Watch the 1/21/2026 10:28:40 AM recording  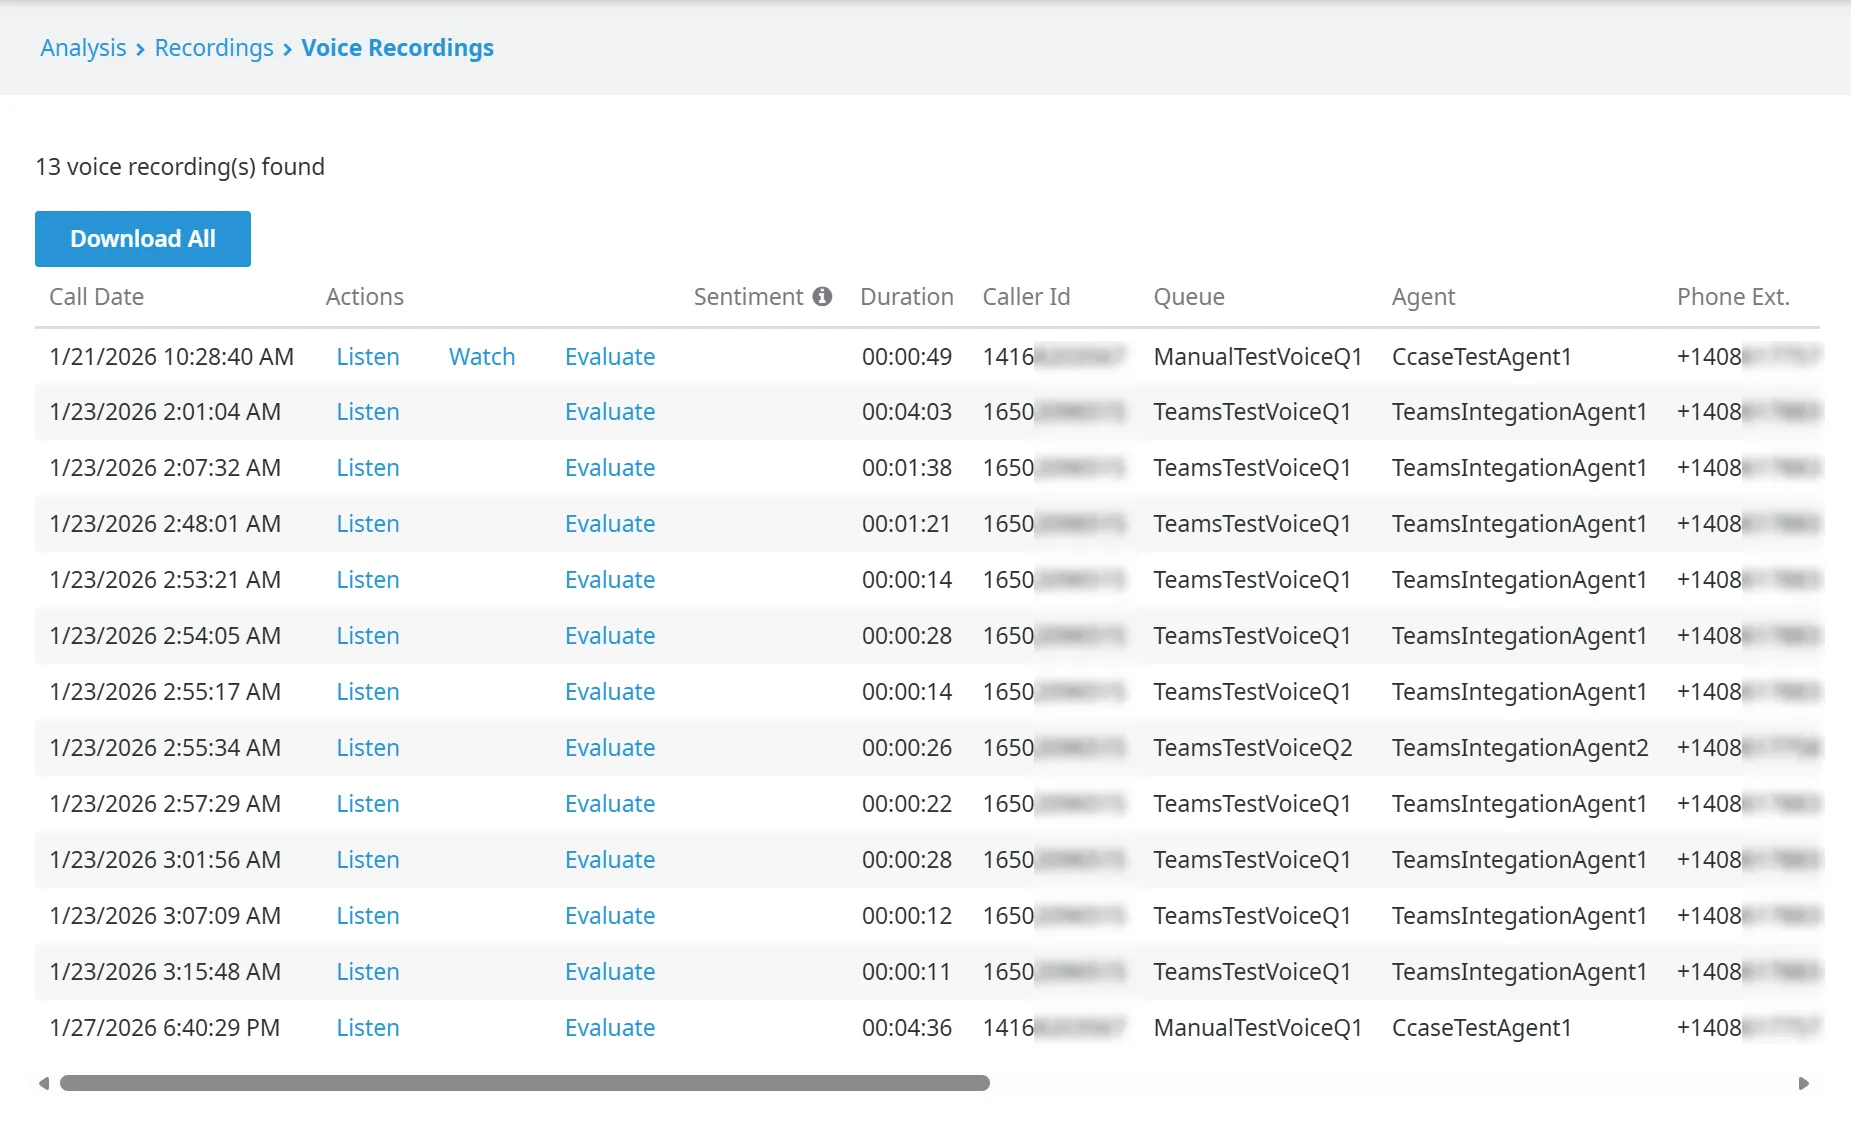(482, 357)
